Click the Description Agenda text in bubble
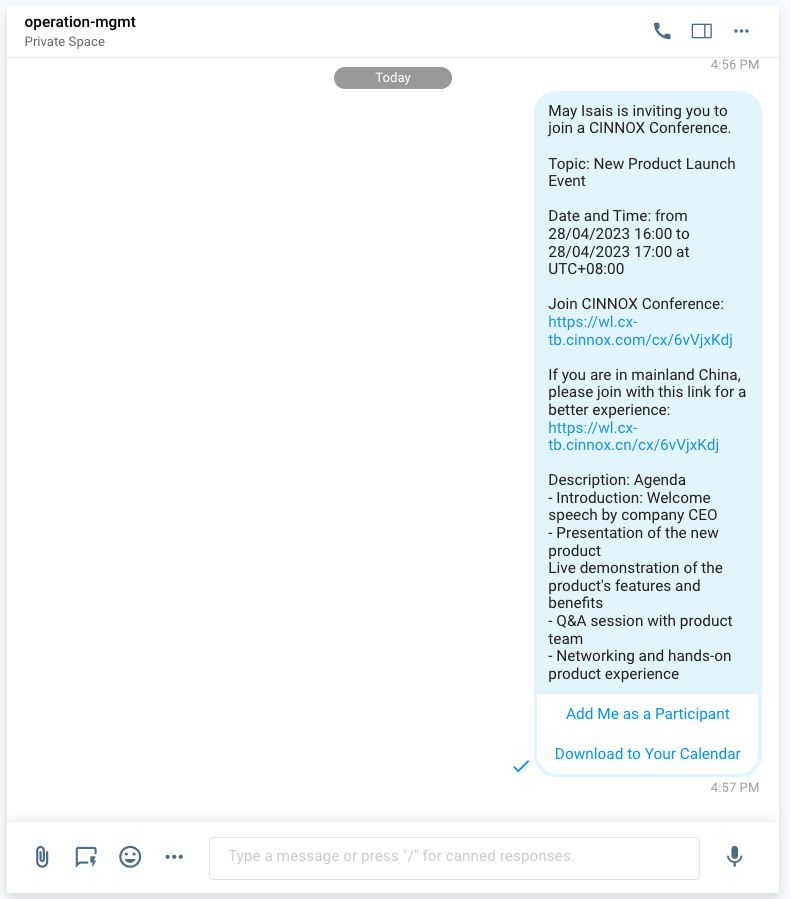 click(x=617, y=480)
